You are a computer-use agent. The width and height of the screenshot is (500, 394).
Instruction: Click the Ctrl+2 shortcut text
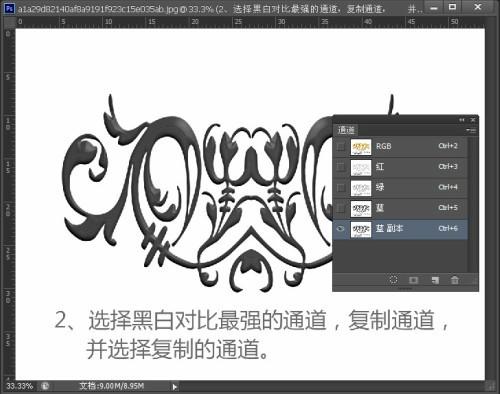[448, 146]
